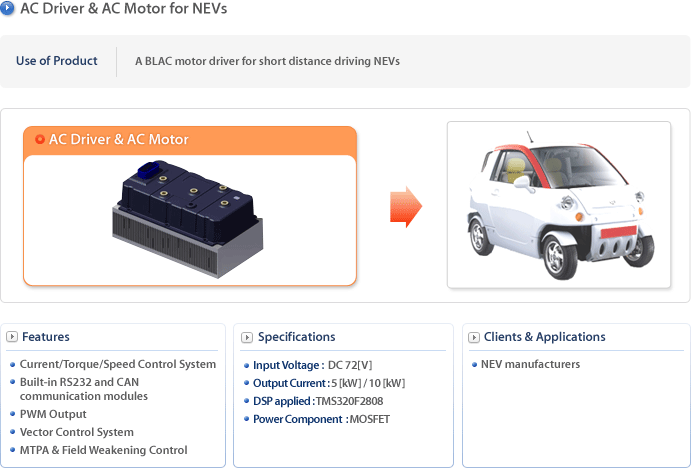Click the AC Driver & AC Motor for NEVs title
The height and width of the screenshot is (468, 691).
[123, 8]
